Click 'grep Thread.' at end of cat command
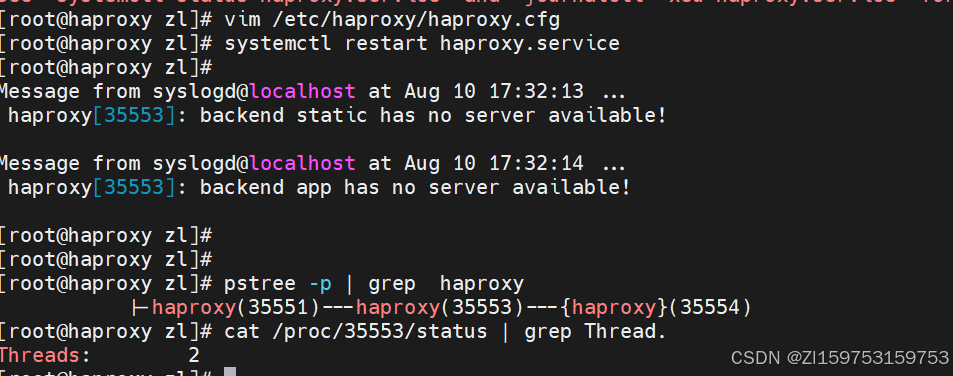This screenshot has width=953, height=376. (596, 332)
